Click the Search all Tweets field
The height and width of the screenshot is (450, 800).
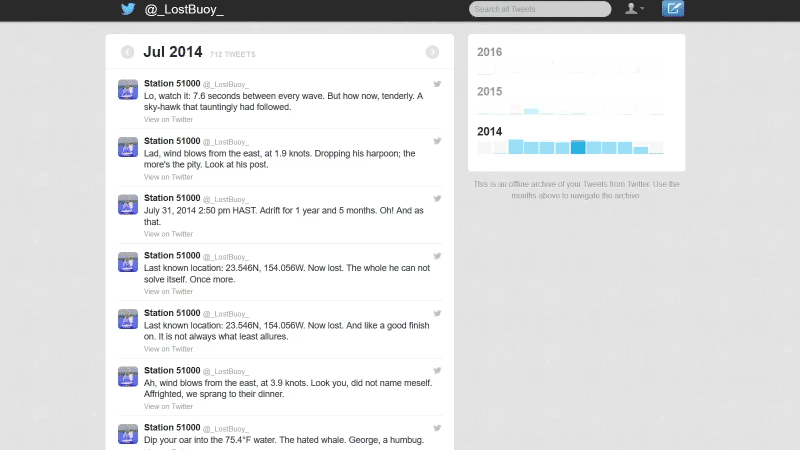539,9
